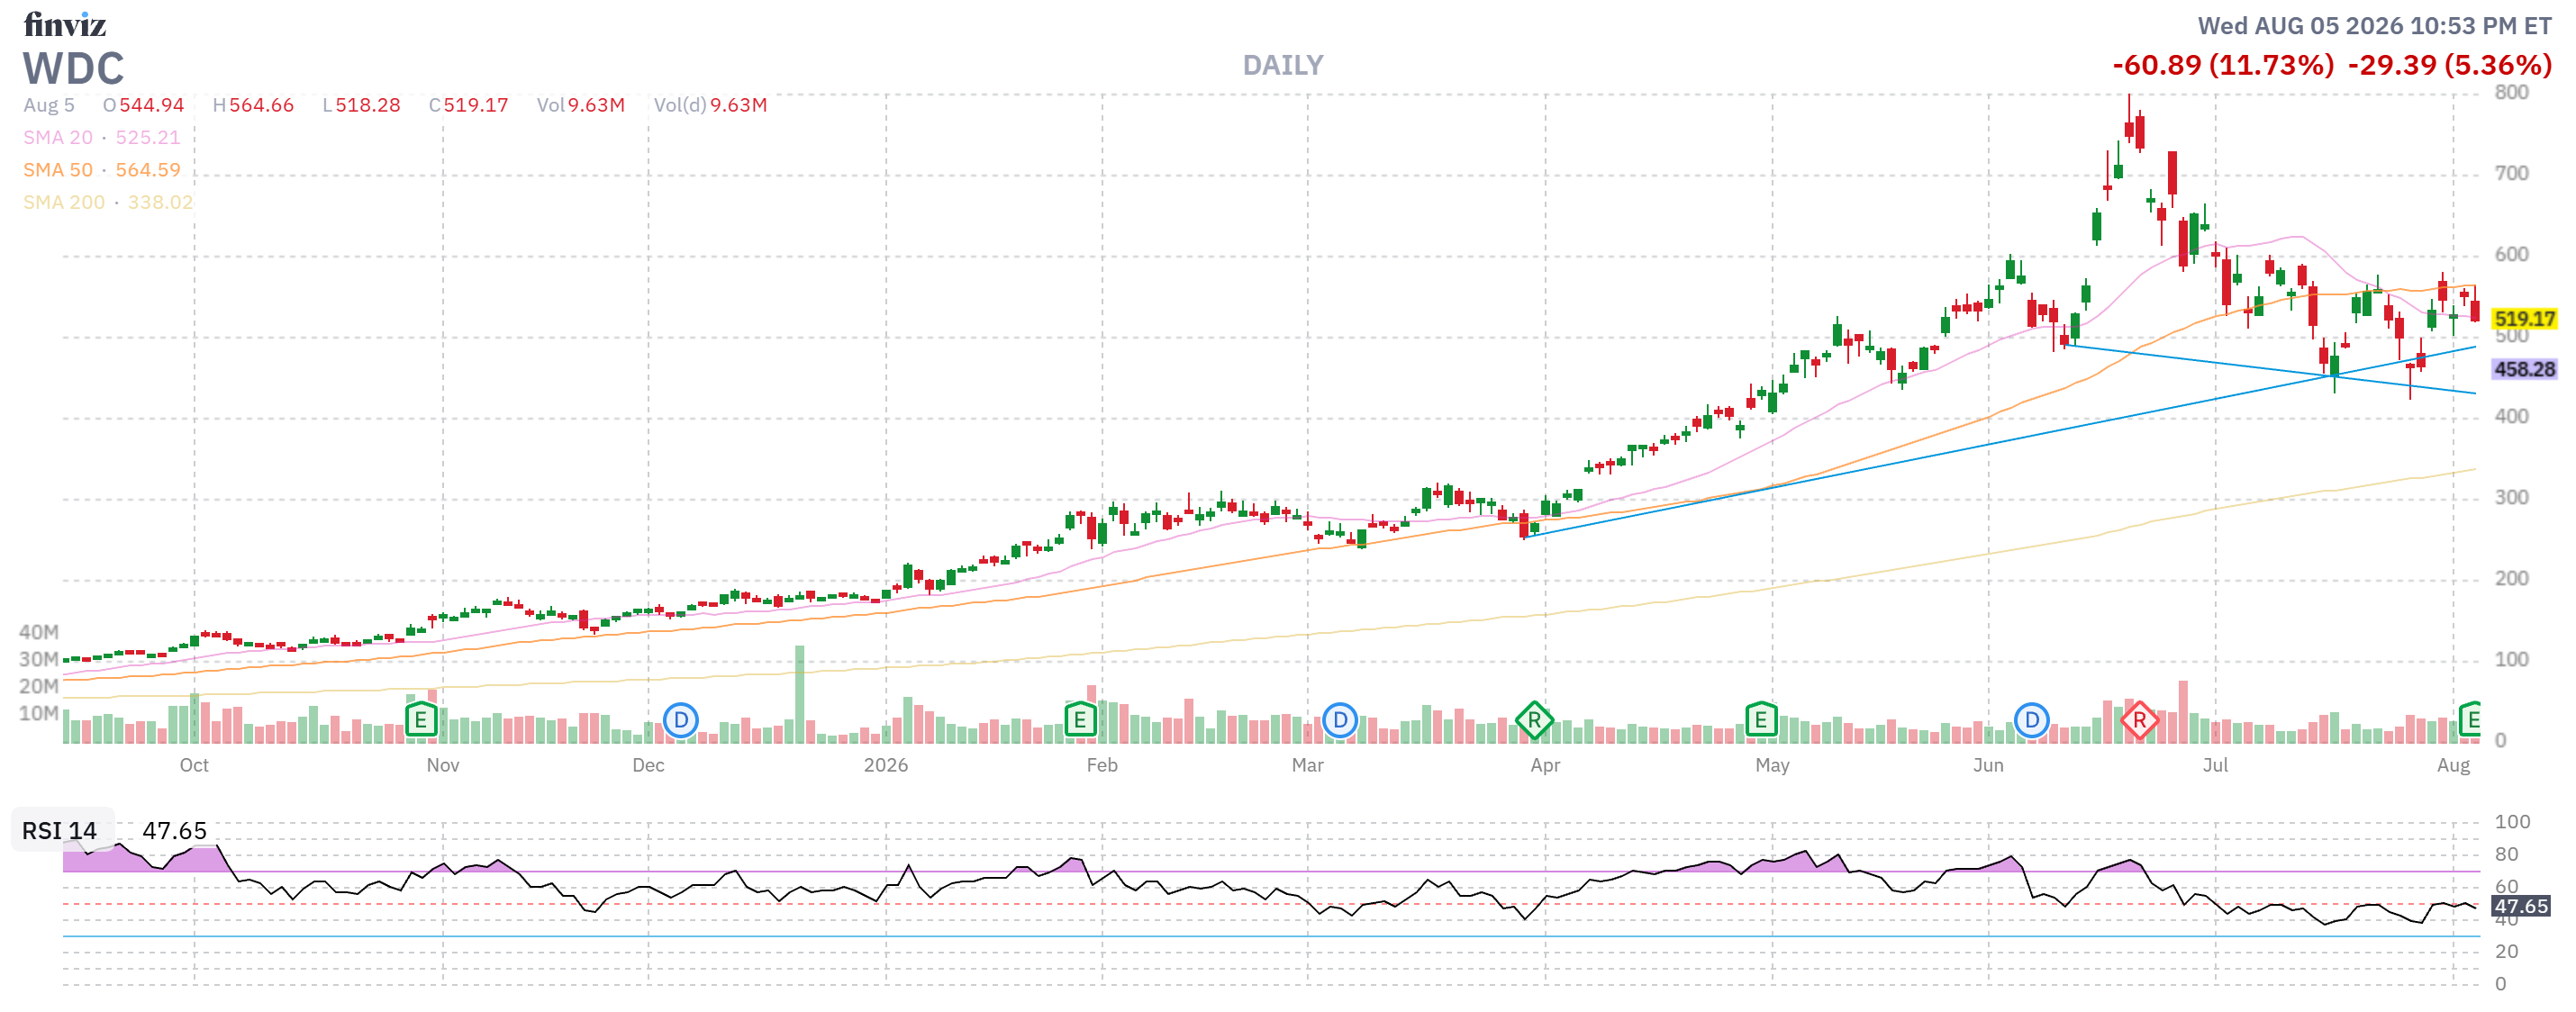Click the open price value 544.94
The width and height of the screenshot is (2576, 1012).
click(152, 105)
